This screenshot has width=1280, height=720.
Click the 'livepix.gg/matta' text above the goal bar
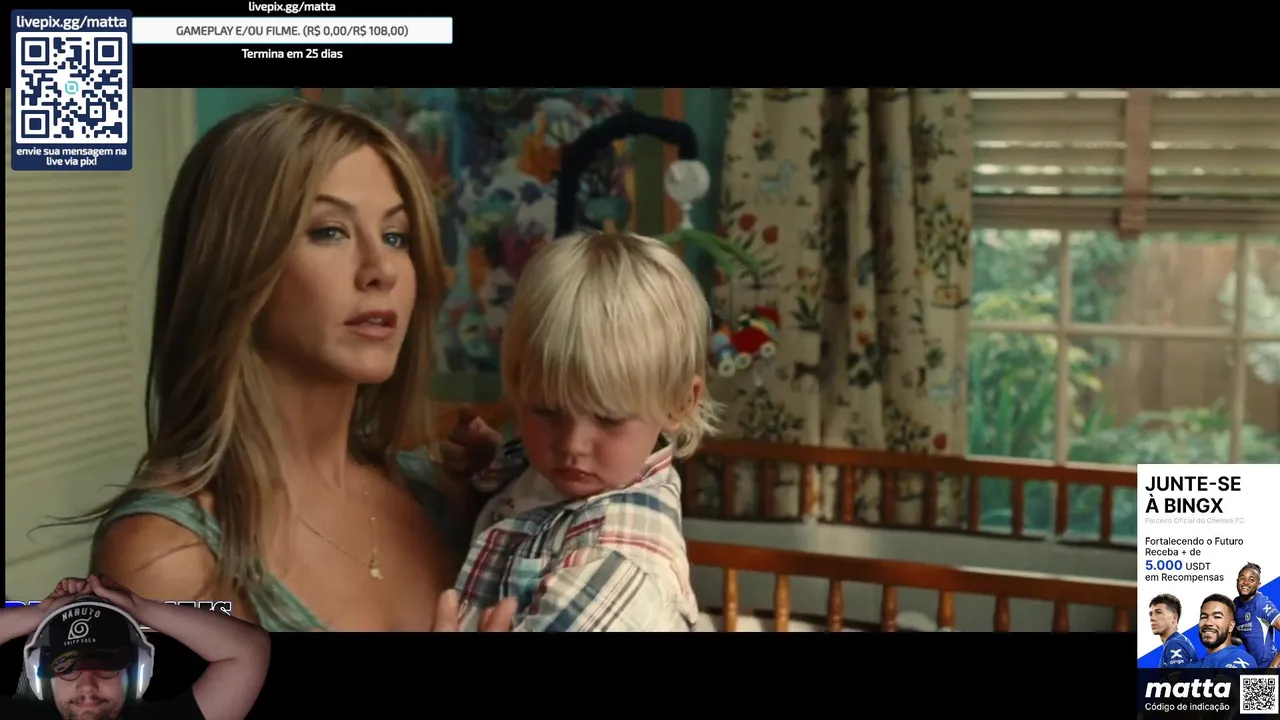(x=292, y=7)
